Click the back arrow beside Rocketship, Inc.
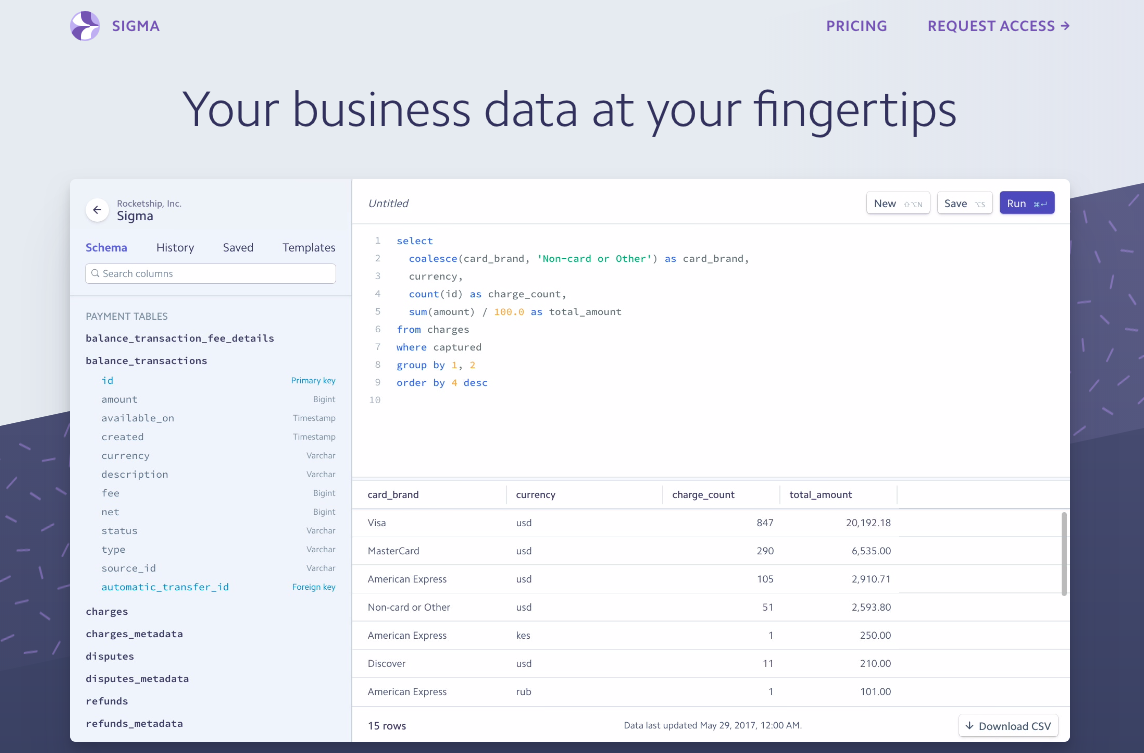Image resolution: width=1144 pixels, height=753 pixels. click(97, 210)
